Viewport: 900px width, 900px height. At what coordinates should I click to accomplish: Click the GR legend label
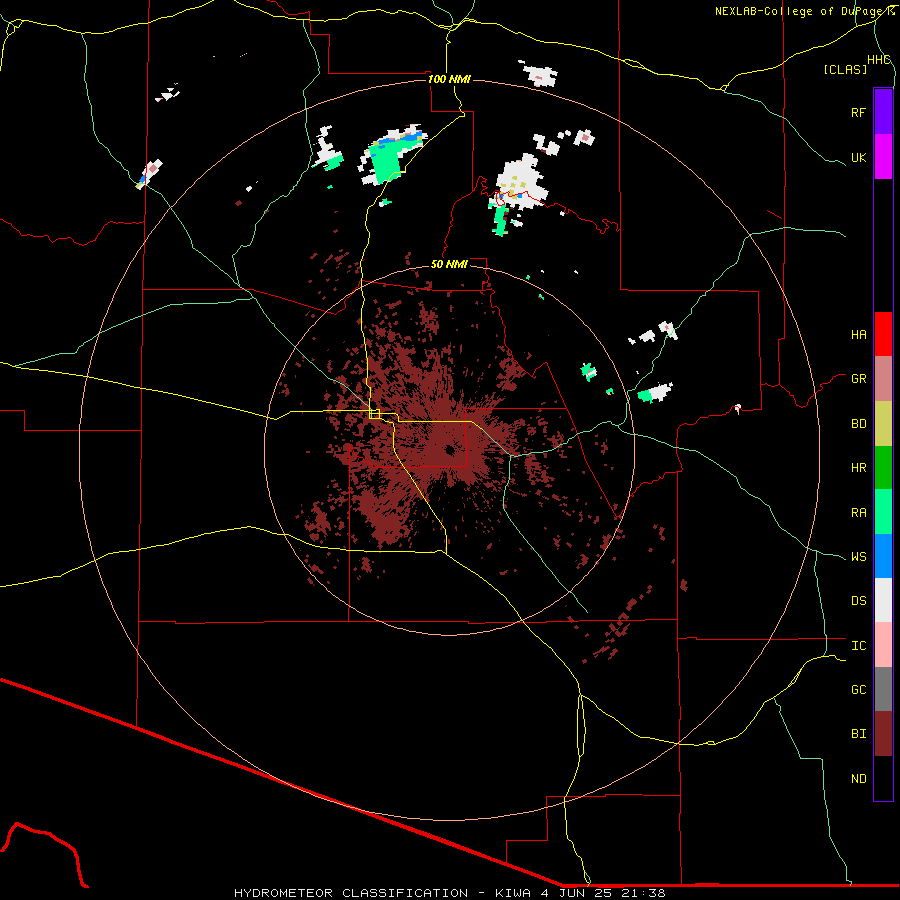point(858,379)
